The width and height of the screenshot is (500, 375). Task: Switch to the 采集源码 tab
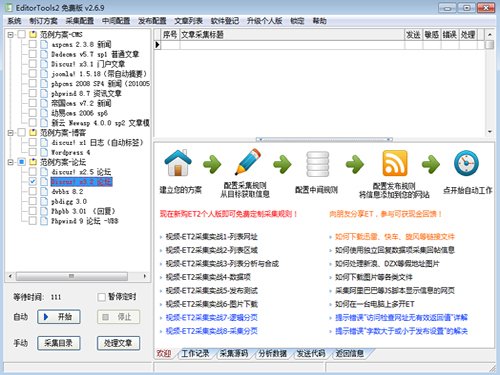pos(234,353)
